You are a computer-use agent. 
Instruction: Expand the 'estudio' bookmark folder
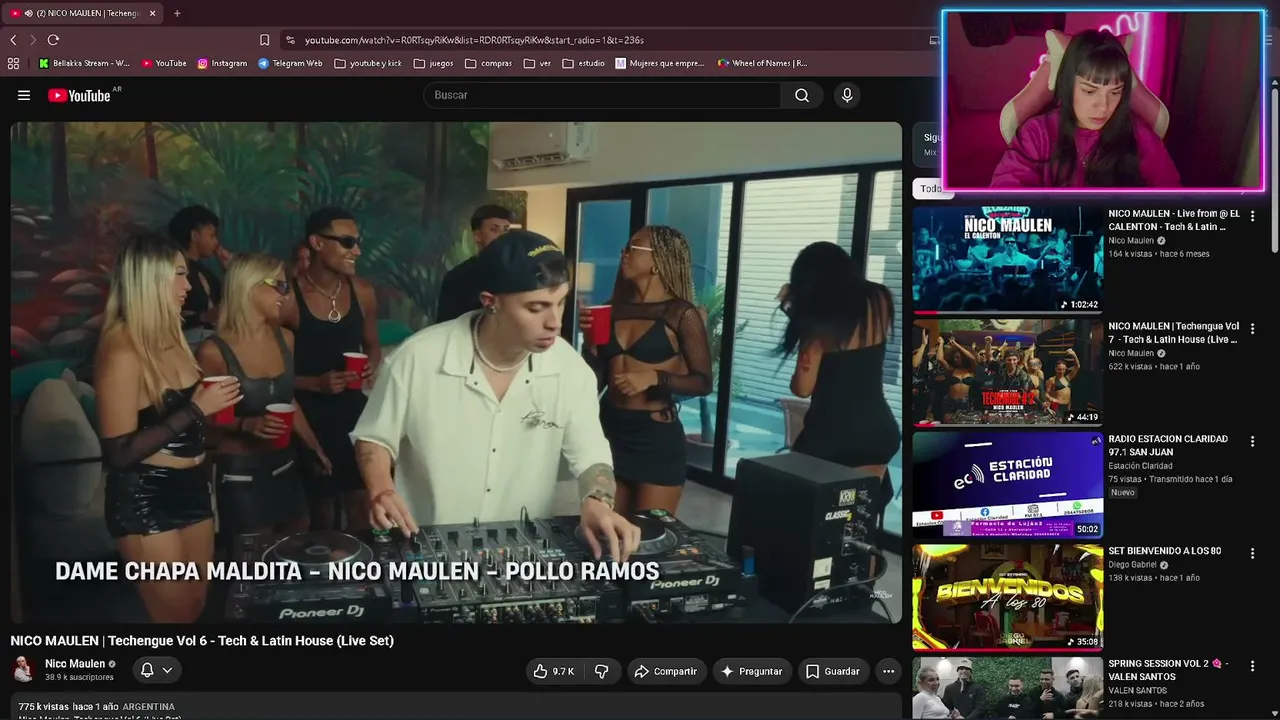tap(583, 63)
